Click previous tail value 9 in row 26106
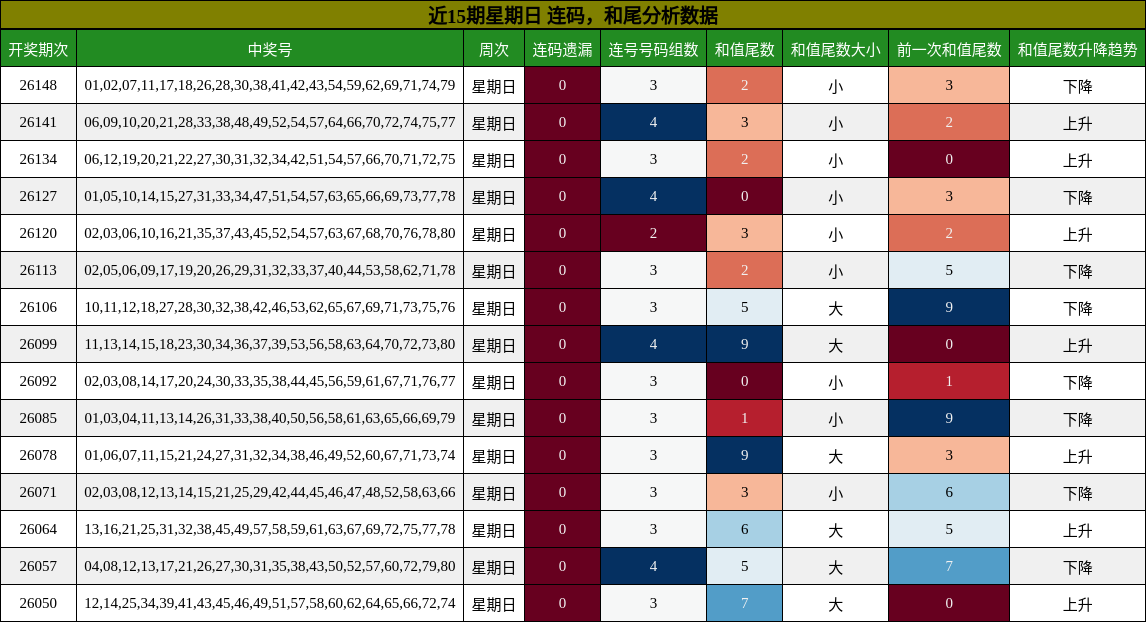 coord(949,307)
